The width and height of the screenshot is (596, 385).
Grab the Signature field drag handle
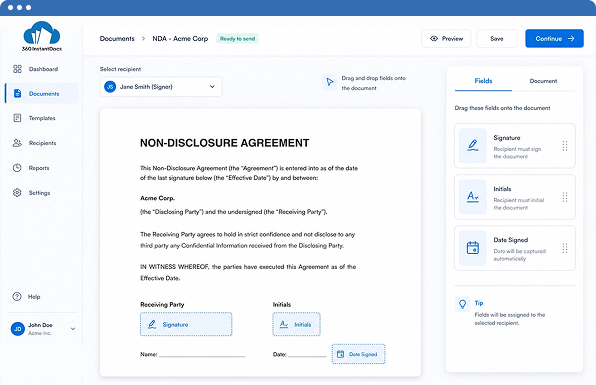coord(565,146)
